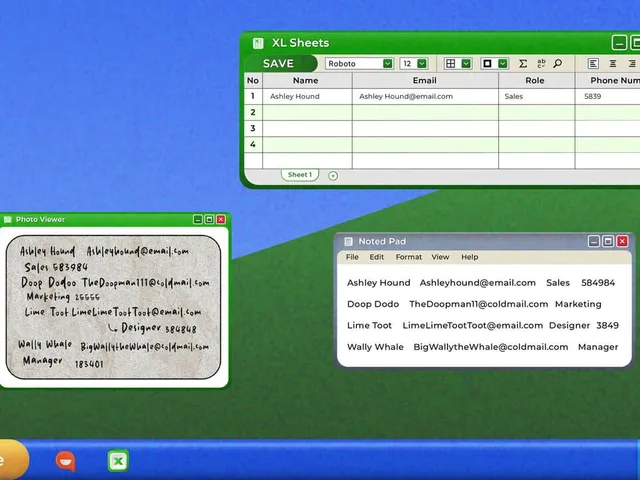Click the align left icon
This screenshot has height=480, width=640.
tap(593, 63)
